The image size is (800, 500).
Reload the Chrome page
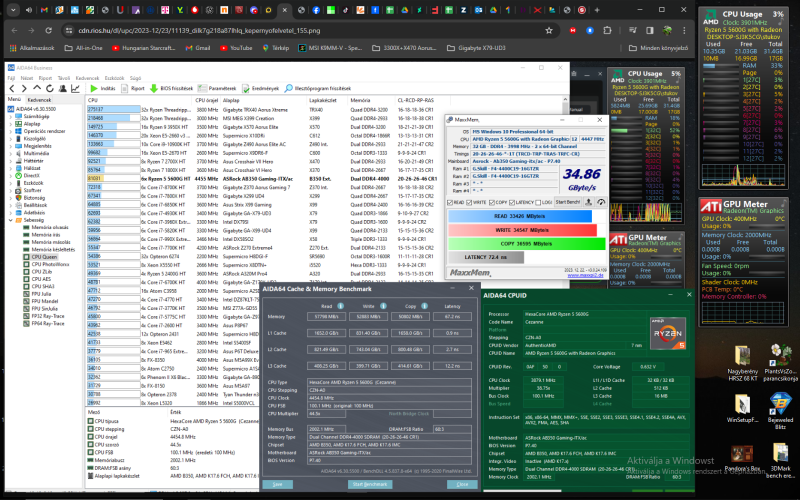[48, 31]
